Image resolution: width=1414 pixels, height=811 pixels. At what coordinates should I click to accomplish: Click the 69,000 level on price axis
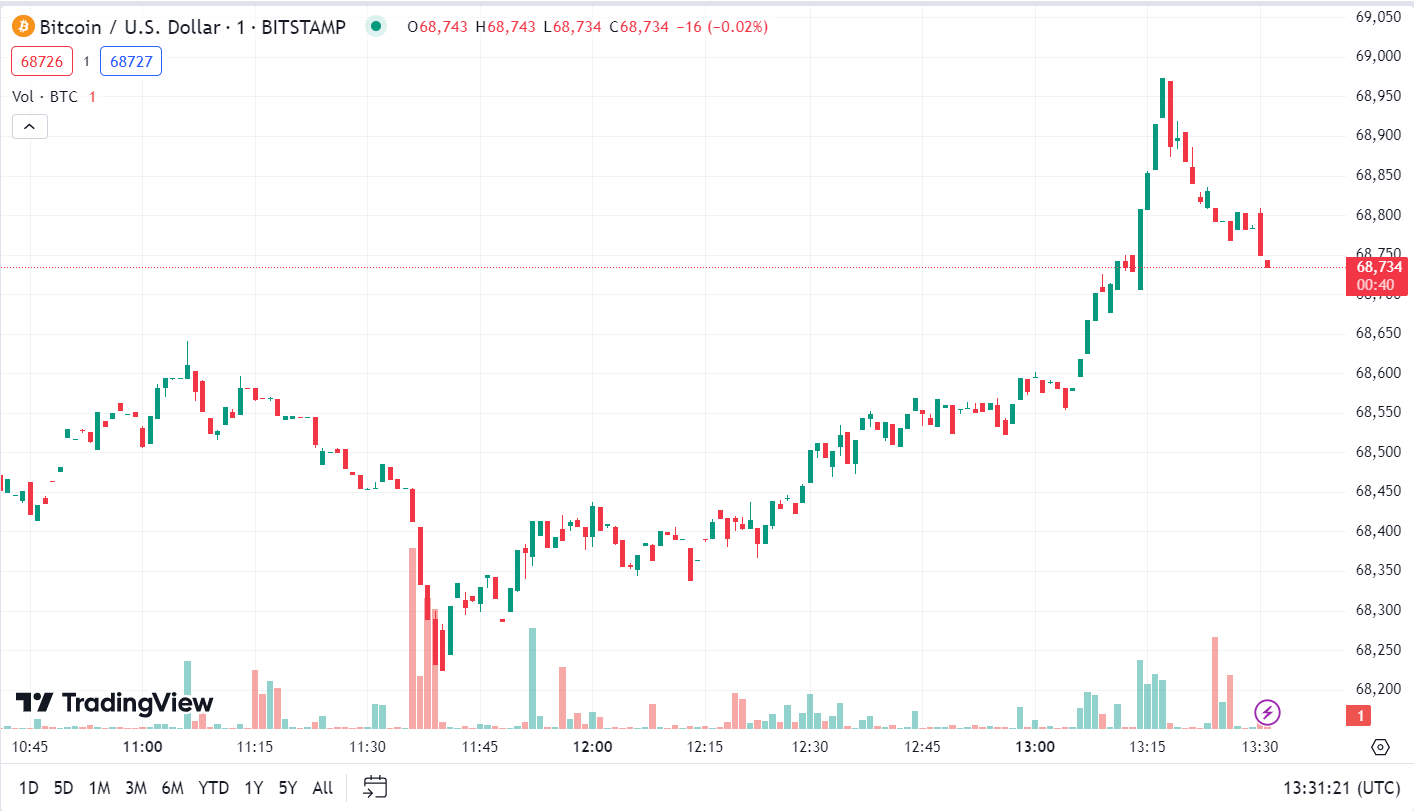tap(1377, 56)
